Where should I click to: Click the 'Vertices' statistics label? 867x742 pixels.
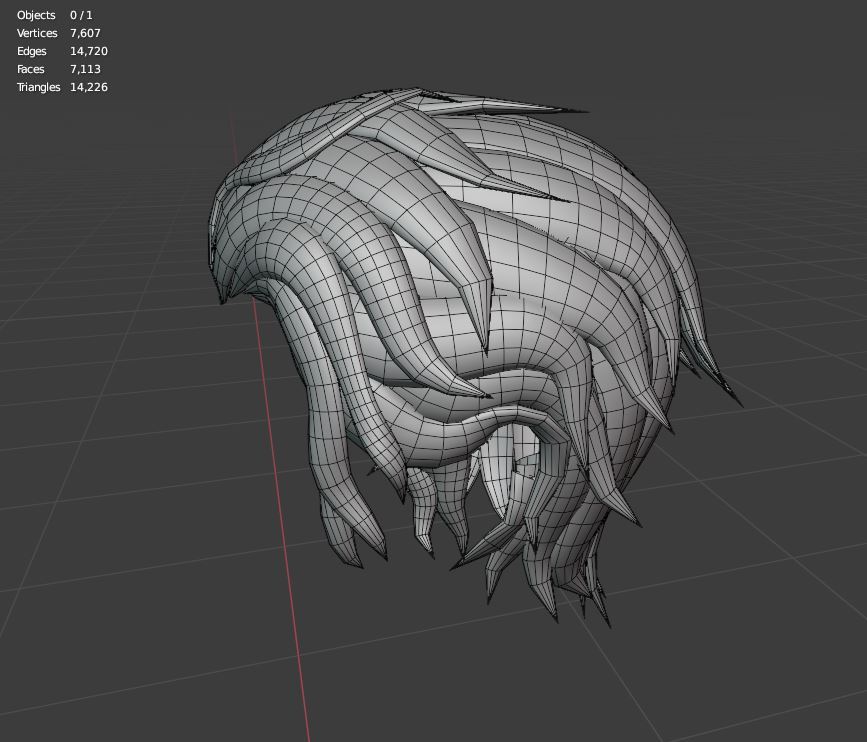click(37, 33)
